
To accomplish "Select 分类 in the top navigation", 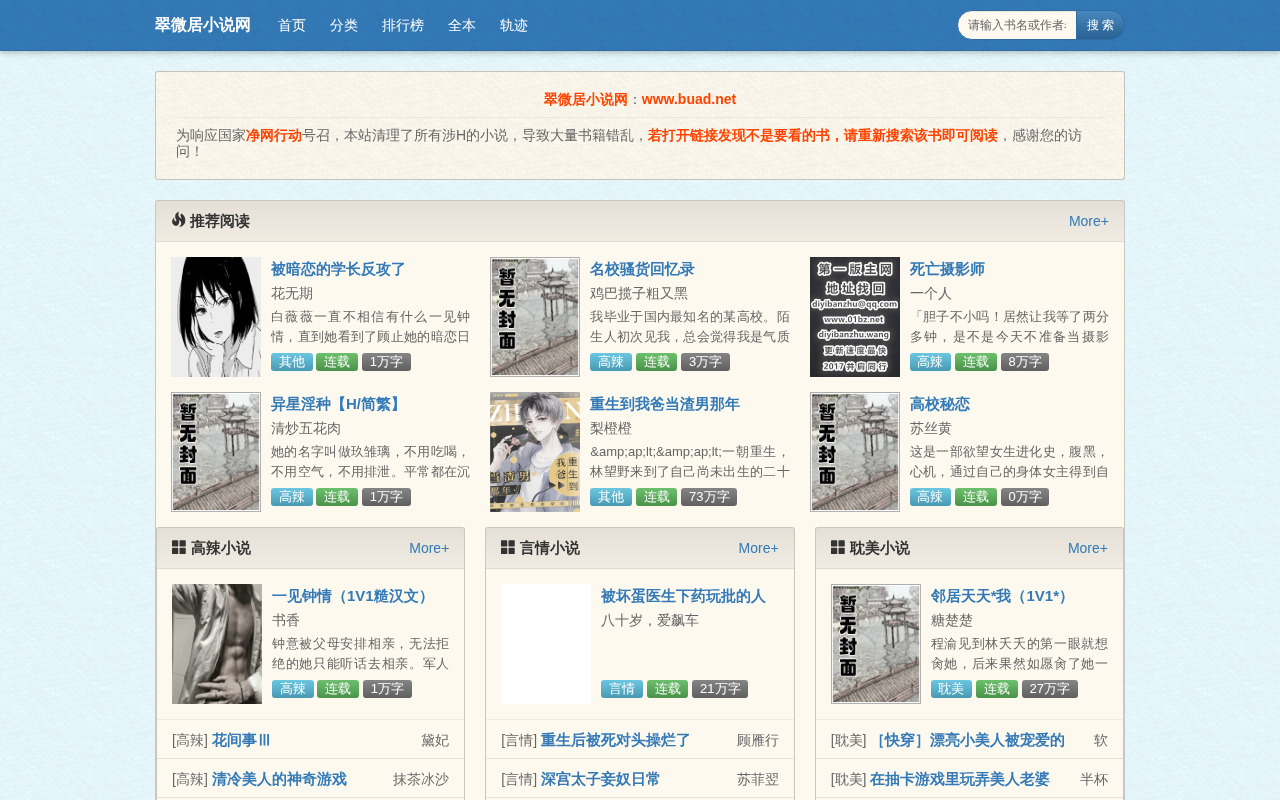I will (x=344, y=25).
